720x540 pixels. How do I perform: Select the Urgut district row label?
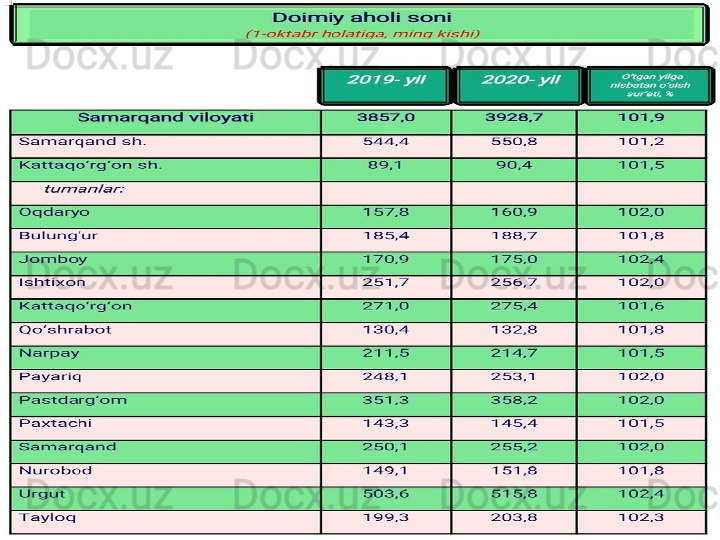click(42, 494)
